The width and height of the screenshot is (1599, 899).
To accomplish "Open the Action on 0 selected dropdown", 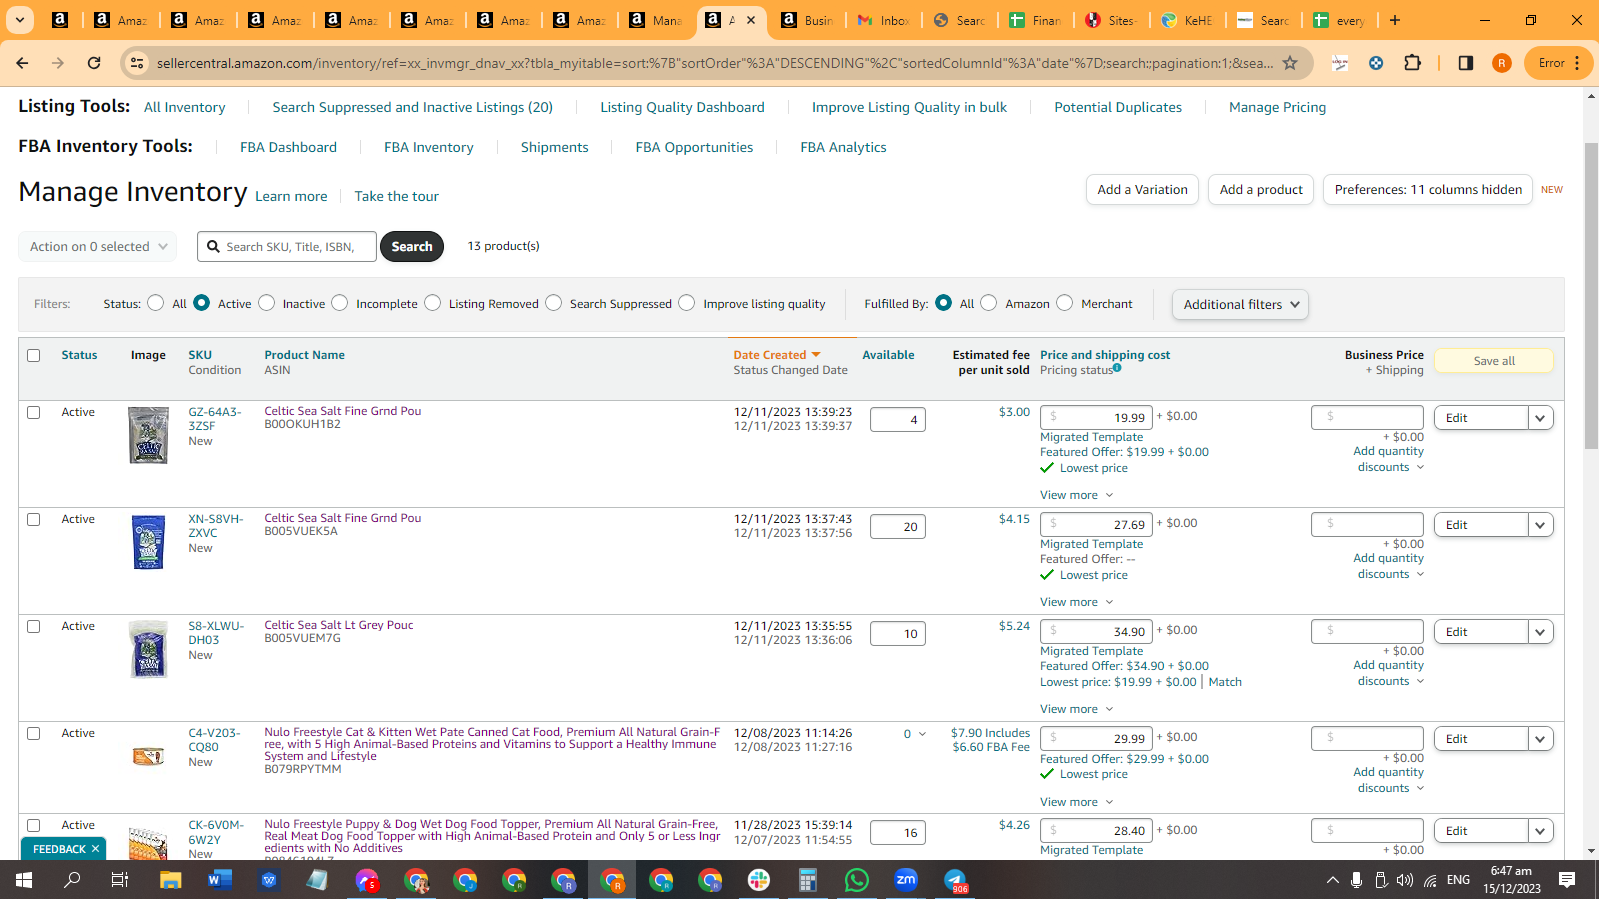I will point(98,246).
